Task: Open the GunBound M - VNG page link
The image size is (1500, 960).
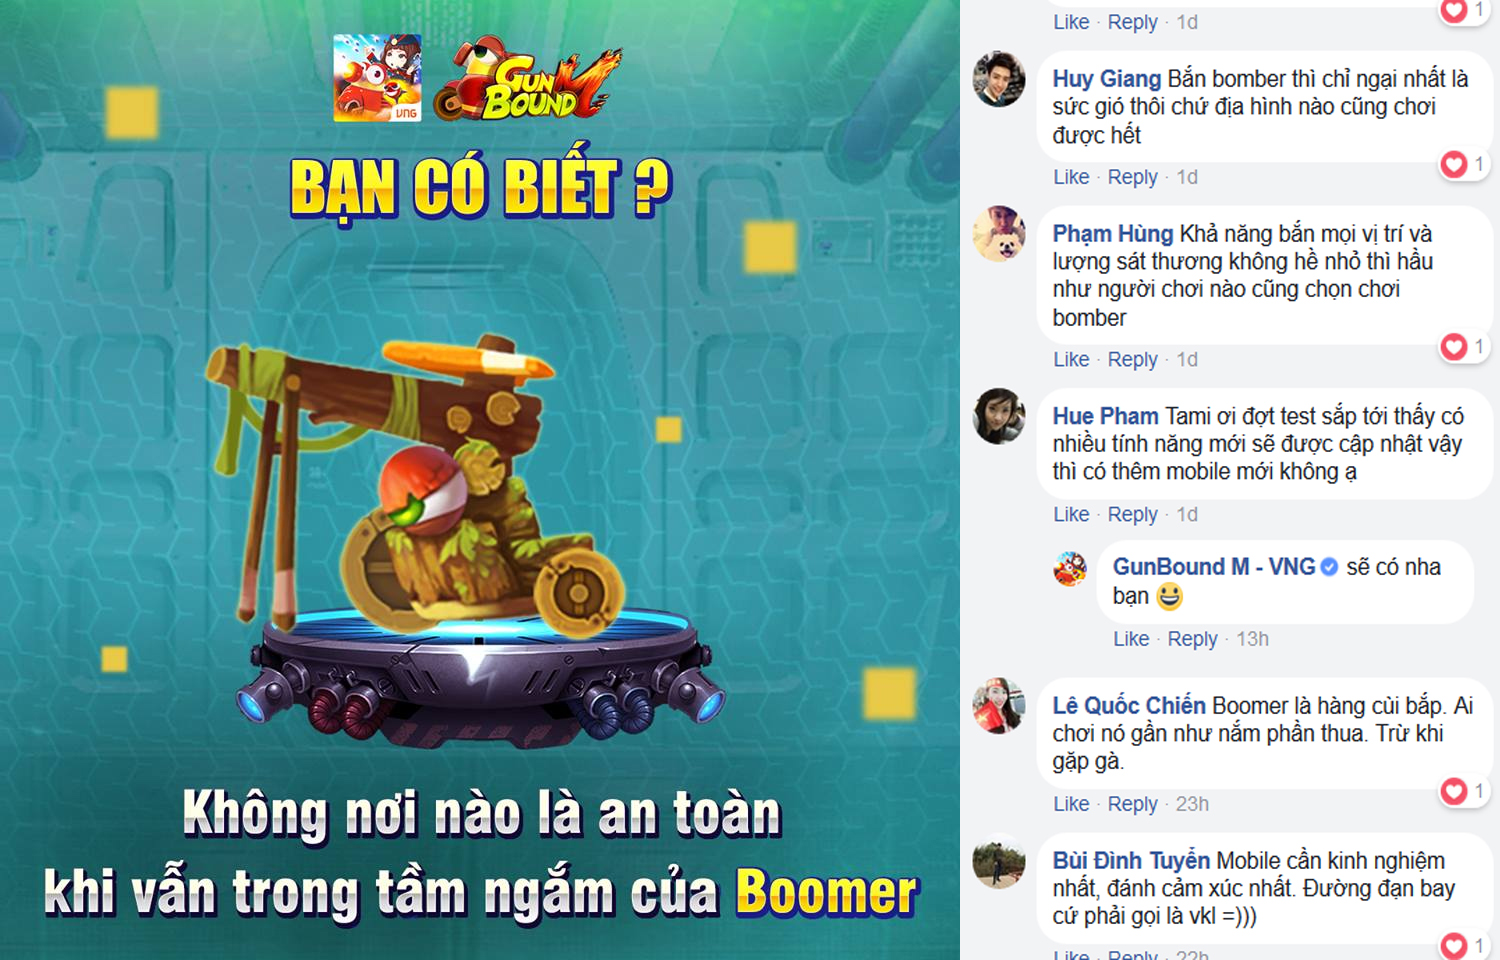Action: 1213,567
